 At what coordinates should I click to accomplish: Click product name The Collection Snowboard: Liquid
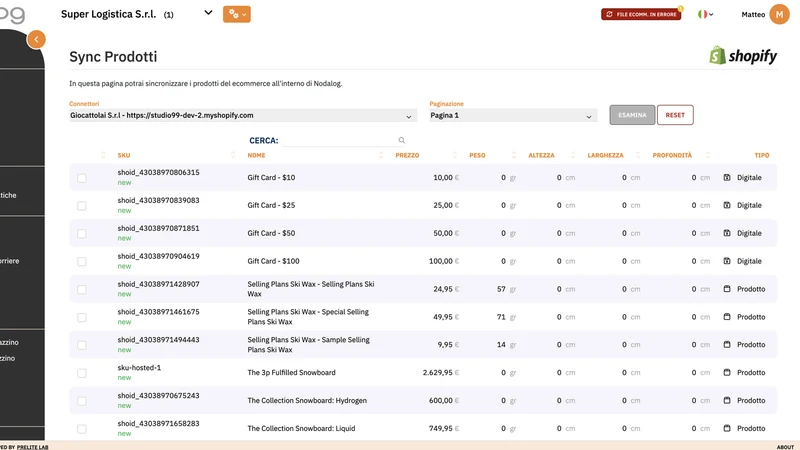(301, 429)
